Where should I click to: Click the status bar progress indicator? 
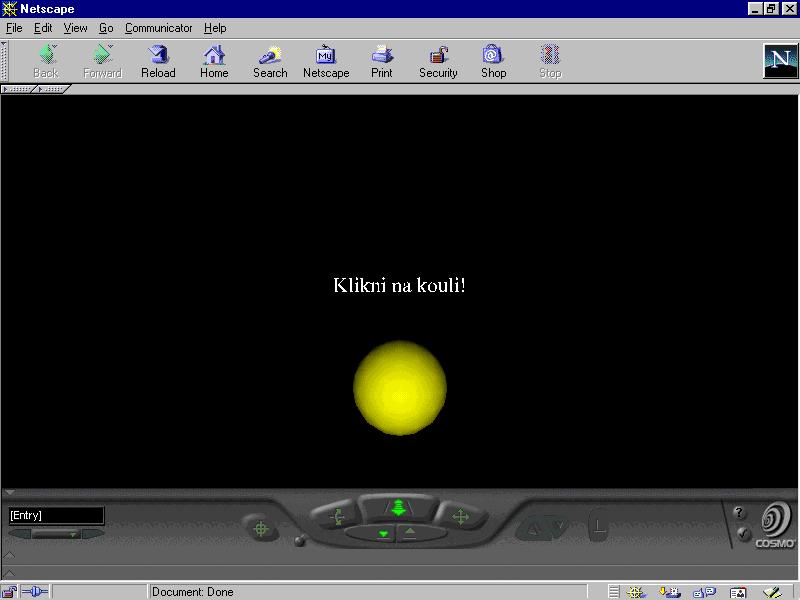[99, 592]
